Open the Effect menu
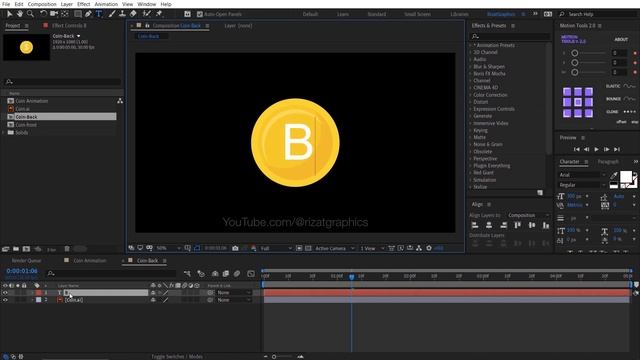The width and height of the screenshot is (640, 360). point(83,4)
